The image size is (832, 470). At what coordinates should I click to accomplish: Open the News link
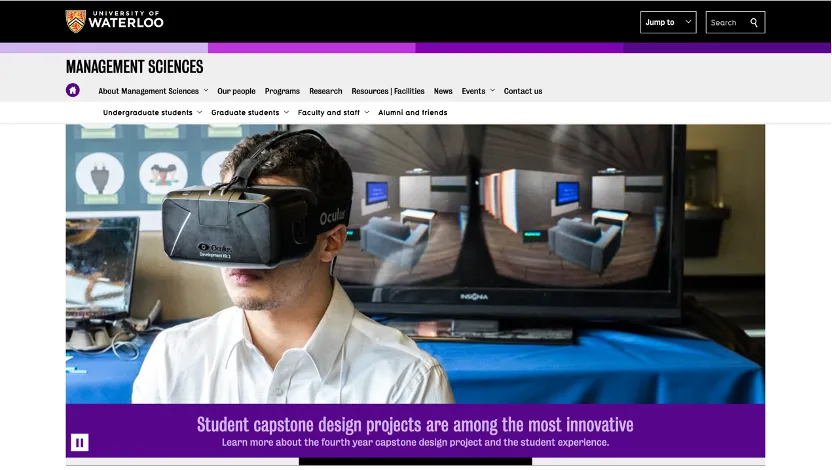tap(443, 91)
